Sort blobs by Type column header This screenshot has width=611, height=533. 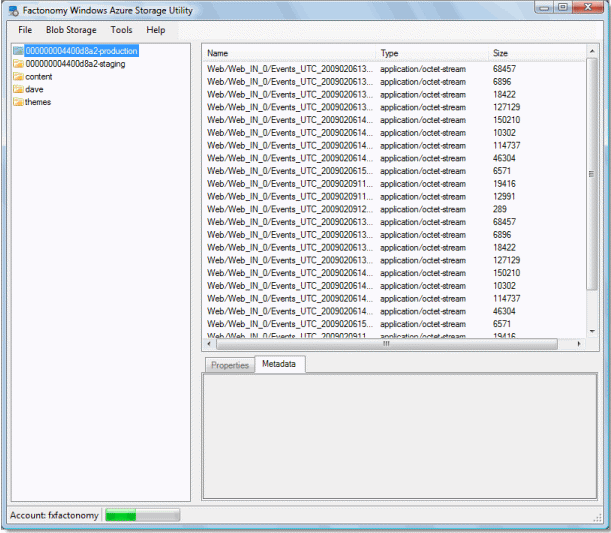click(432, 53)
